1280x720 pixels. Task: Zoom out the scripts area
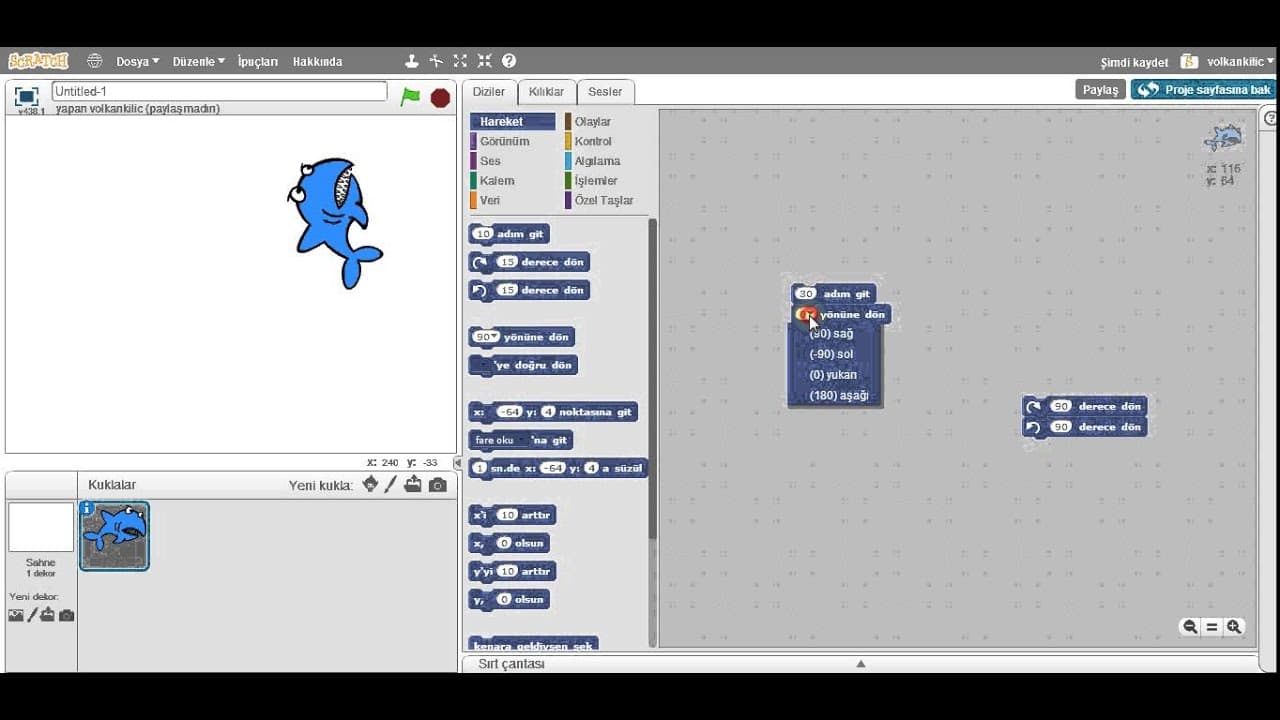click(1190, 627)
